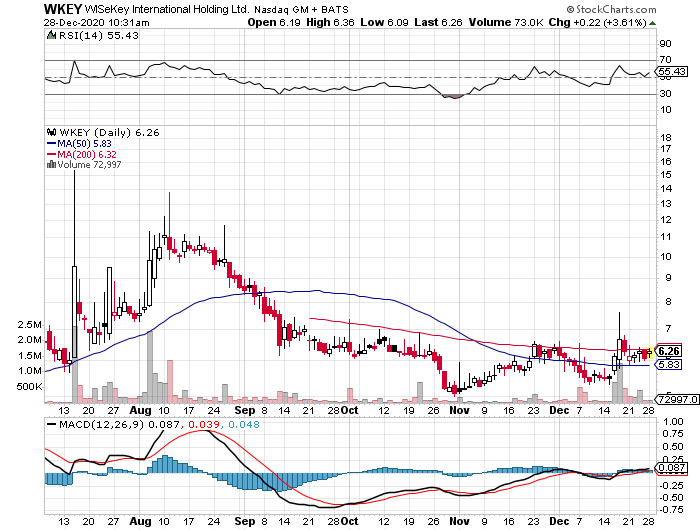Click the 10 price level on the price axis
700x530 pixels.
tap(666, 256)
